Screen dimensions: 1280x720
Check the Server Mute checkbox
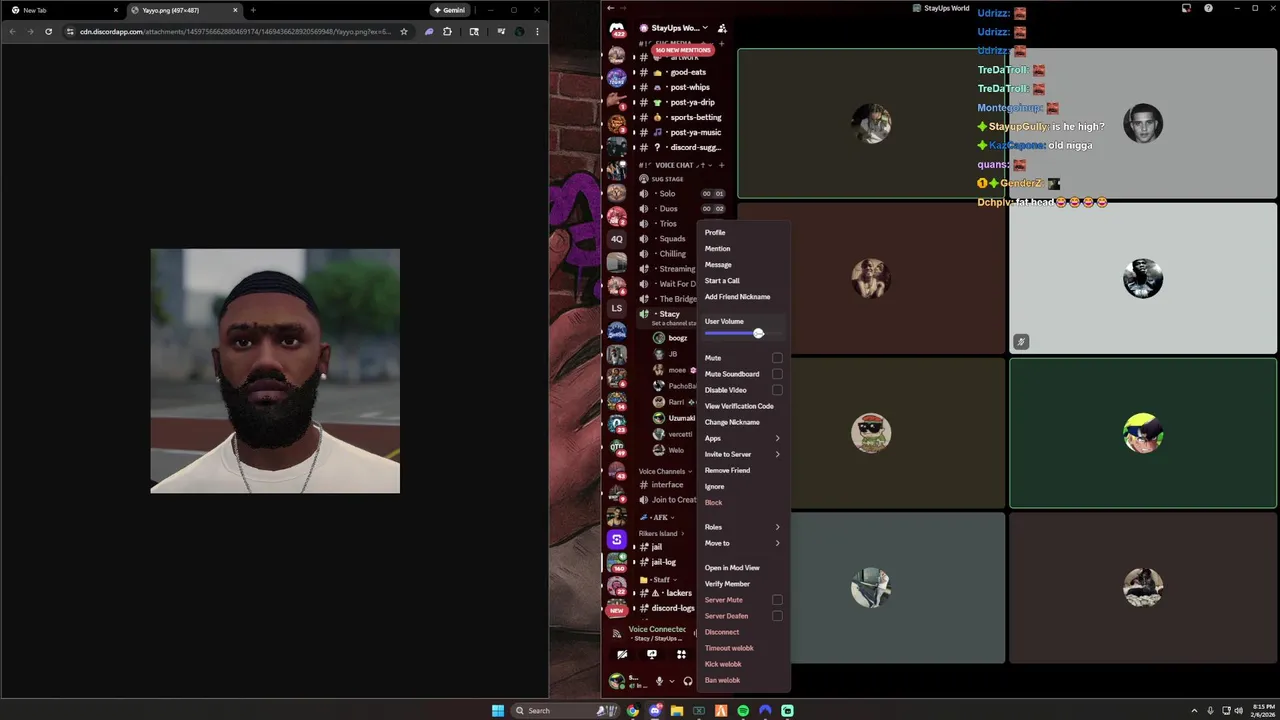point(777,600)
